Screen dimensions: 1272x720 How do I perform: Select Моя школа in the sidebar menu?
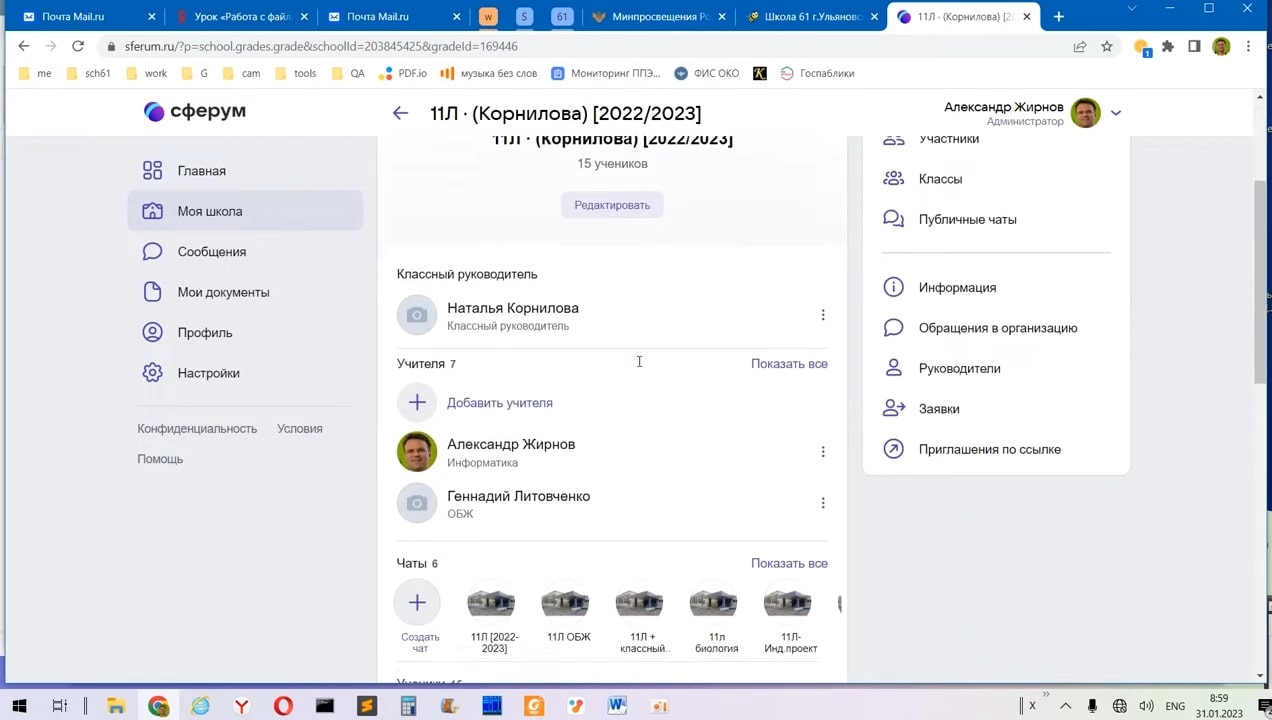point(245,211)
